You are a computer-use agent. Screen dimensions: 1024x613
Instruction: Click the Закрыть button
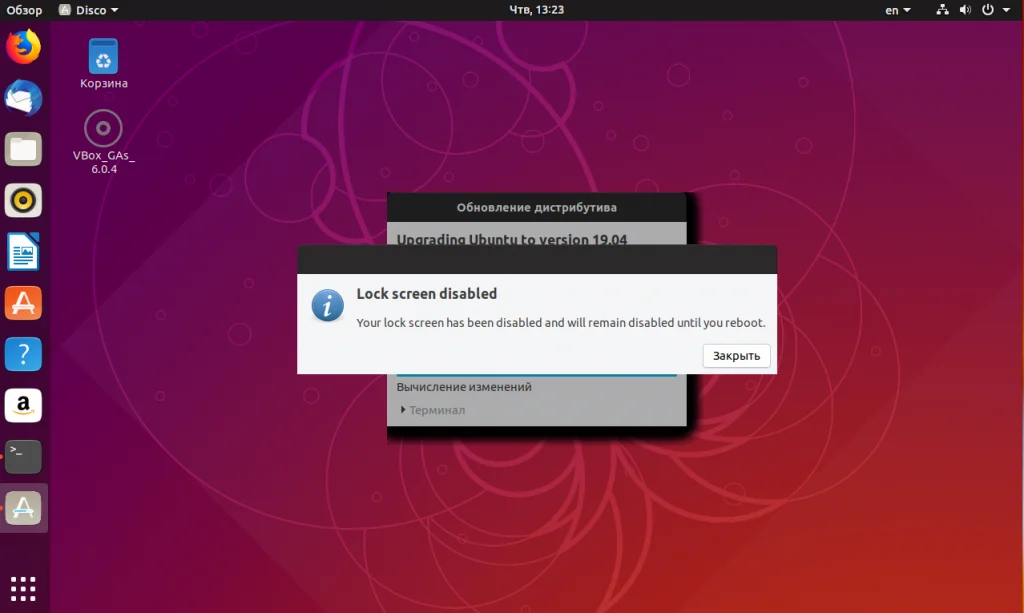coord(736,356)
